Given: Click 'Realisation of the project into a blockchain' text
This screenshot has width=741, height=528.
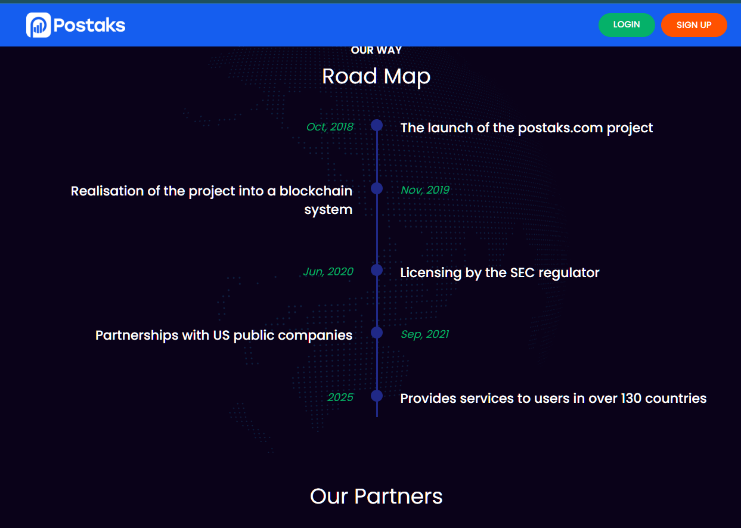Looking at the screenshot, I should tap(211, 191).
